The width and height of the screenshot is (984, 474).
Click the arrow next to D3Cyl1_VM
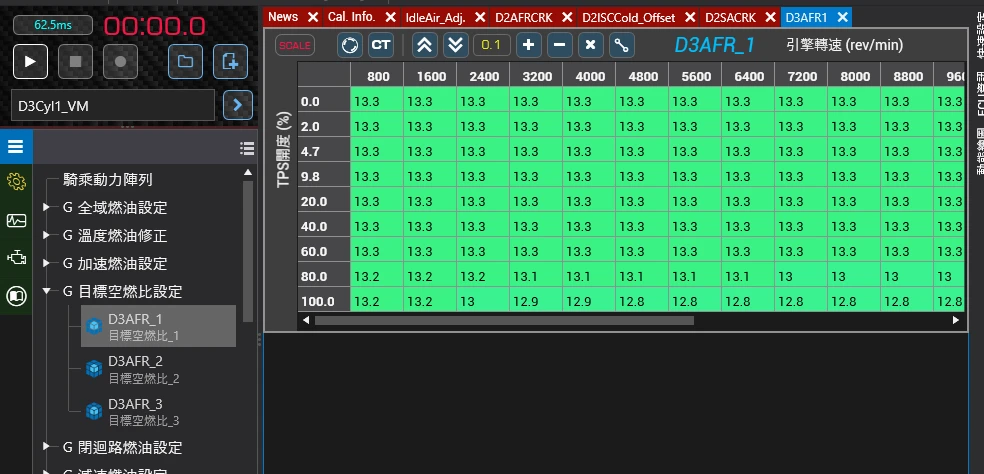[x=238, y=105]
